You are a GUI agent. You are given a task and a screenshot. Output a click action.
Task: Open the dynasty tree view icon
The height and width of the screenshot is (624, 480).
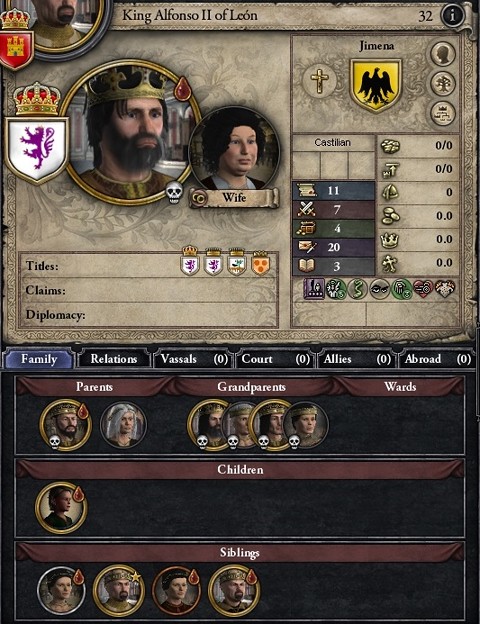click(443, 83)
